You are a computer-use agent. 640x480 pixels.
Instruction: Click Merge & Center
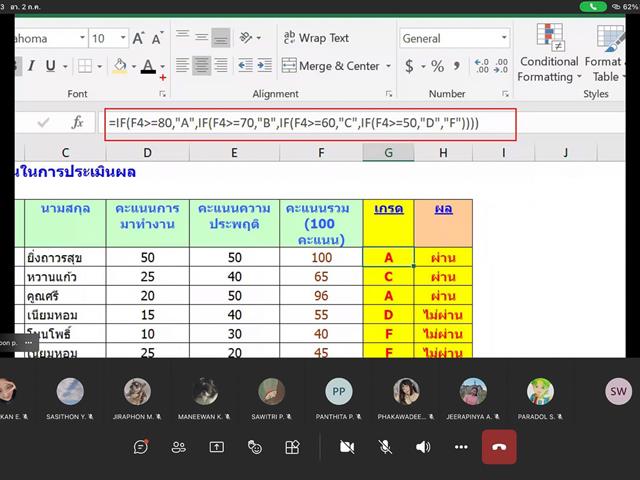click(x=331, y=66)
